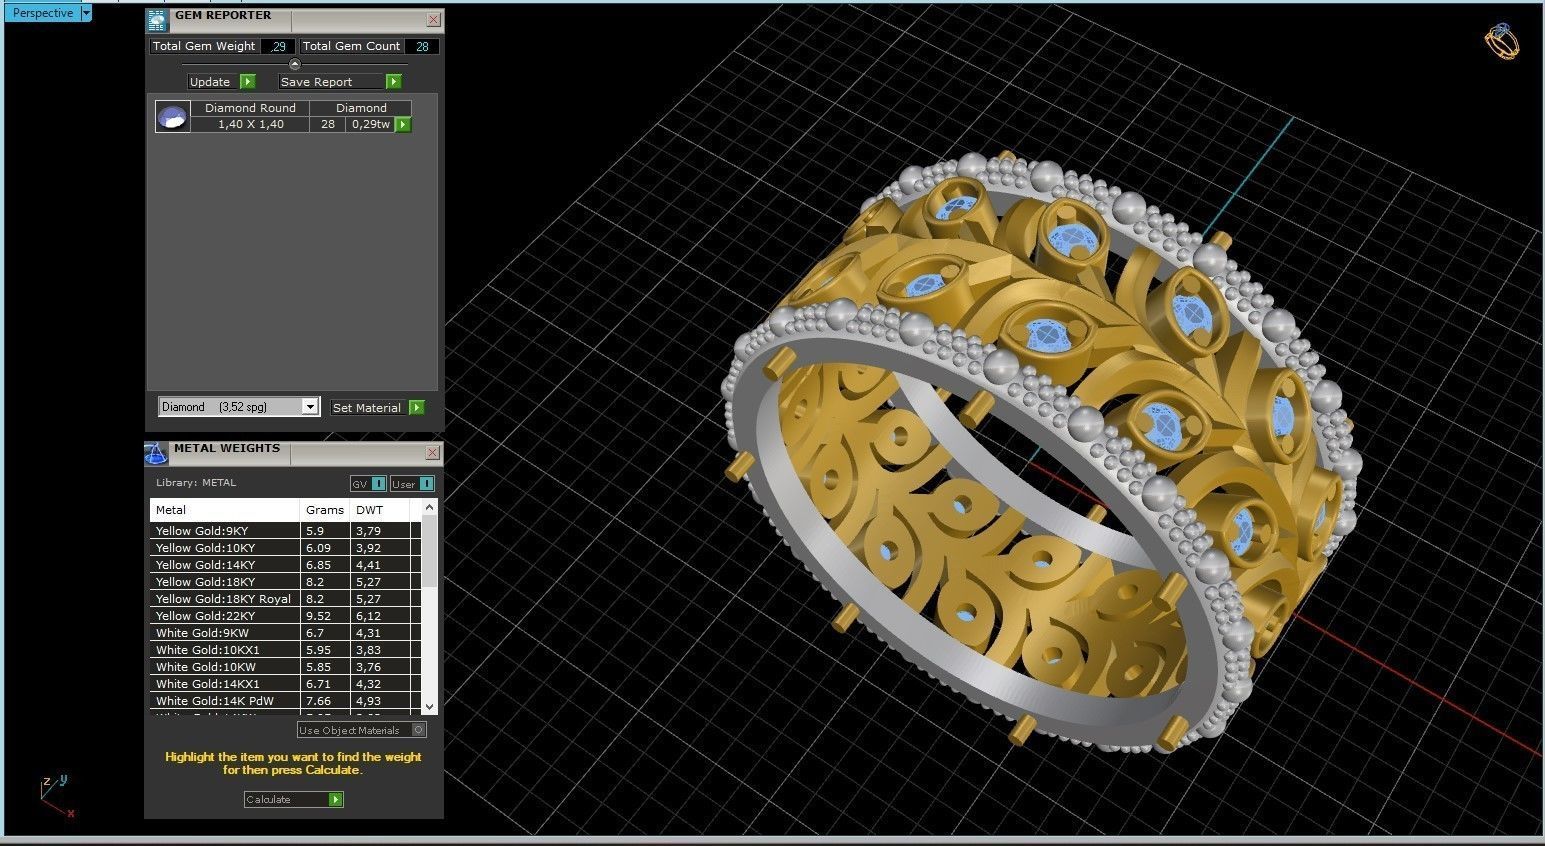The image size is (1545, 846).
Task: Click the DWT column header
Action: [x=380, y=510]
